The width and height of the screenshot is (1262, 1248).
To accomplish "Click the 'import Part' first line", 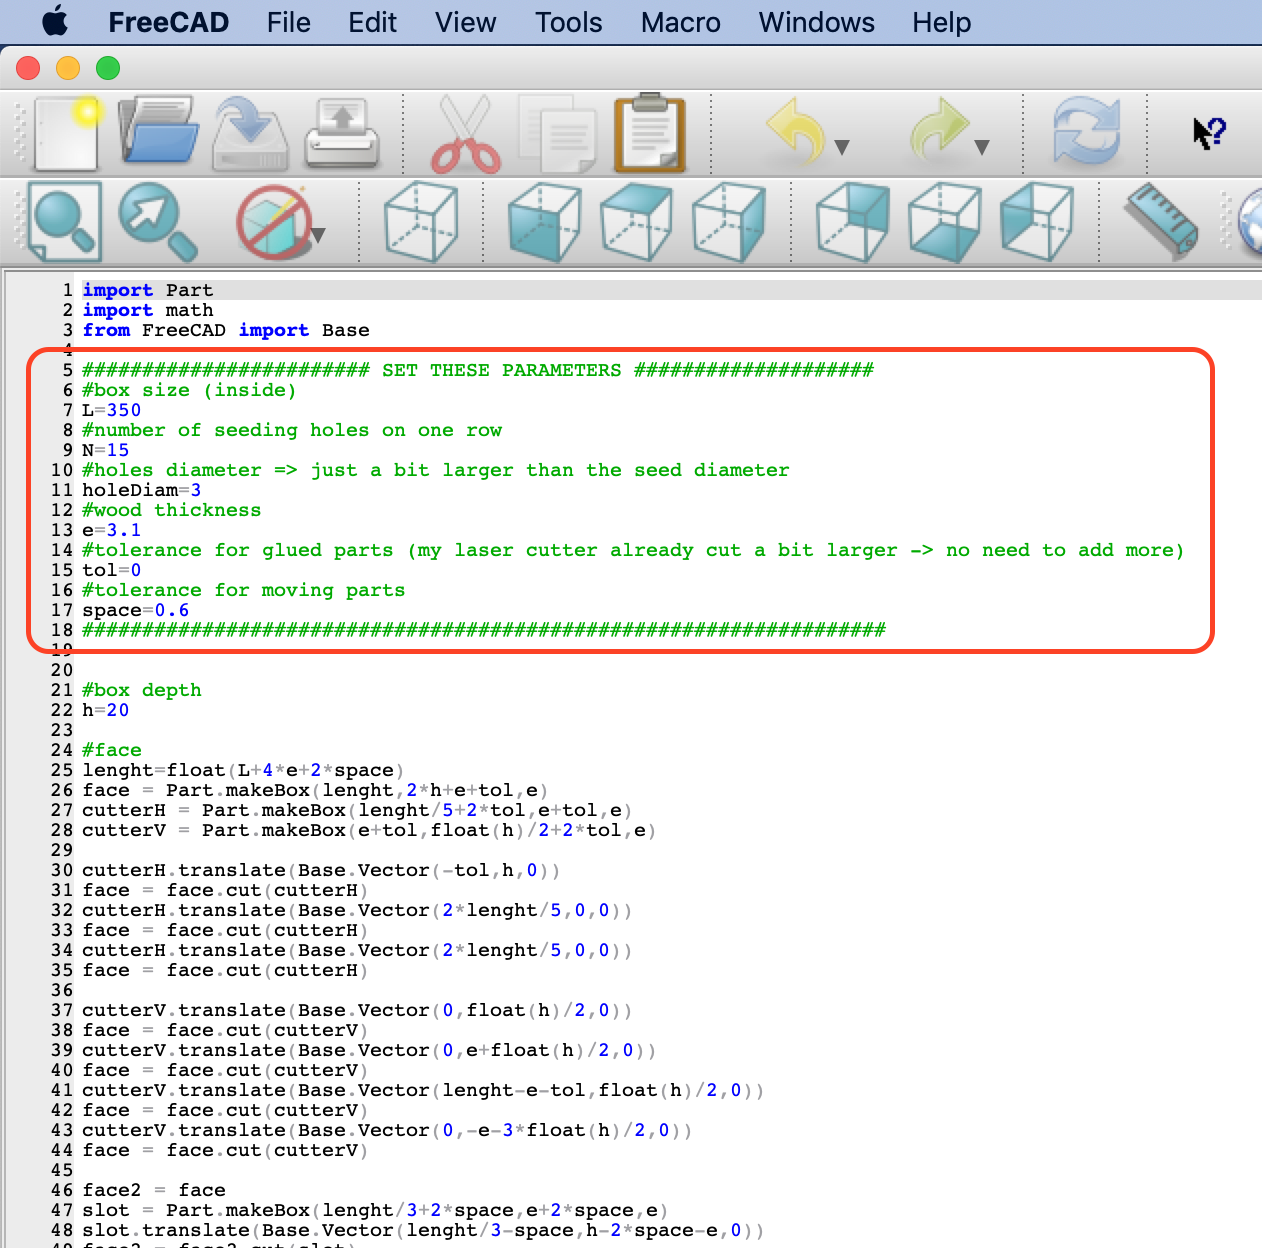I will tap(147, 290).
